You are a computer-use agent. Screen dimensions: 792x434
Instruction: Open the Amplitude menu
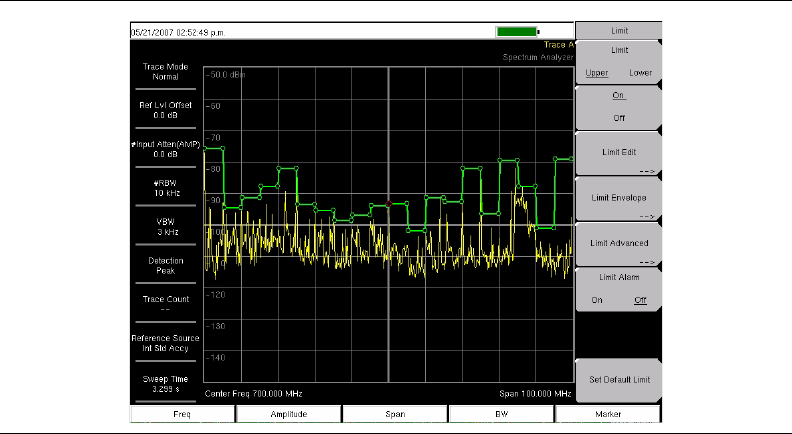tap(288, 414)
